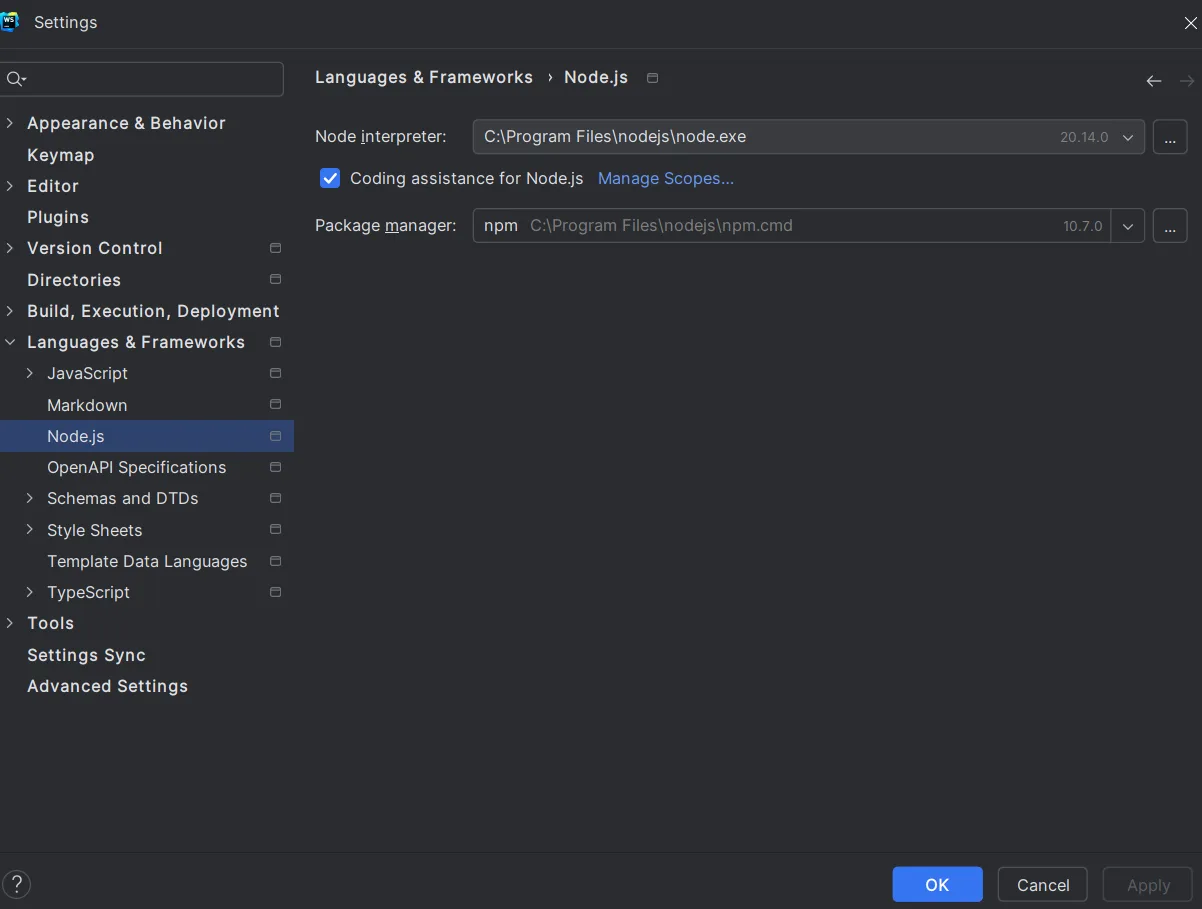Click project-level icon next to JavaScript
Viewport: 1202px width, 909px height.
pos(276,373)
